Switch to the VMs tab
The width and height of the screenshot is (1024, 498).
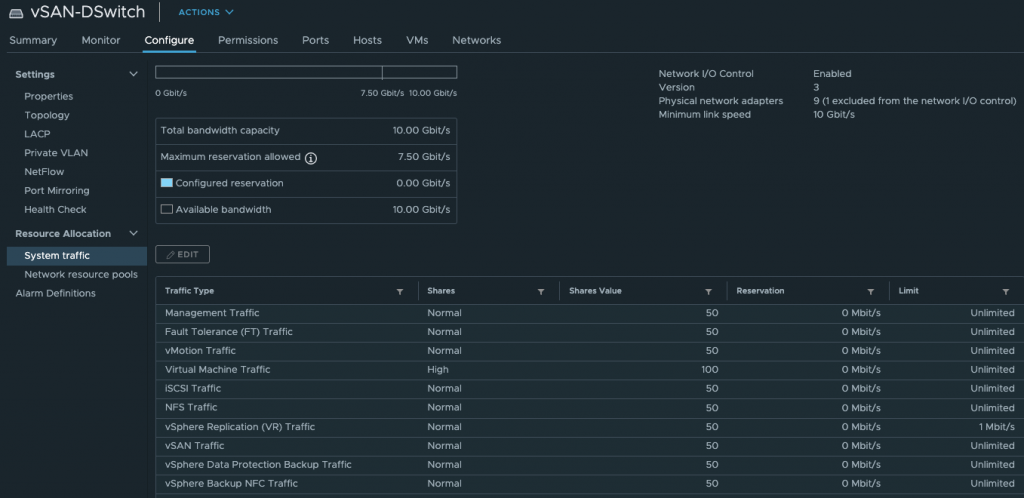pos(417,40)
